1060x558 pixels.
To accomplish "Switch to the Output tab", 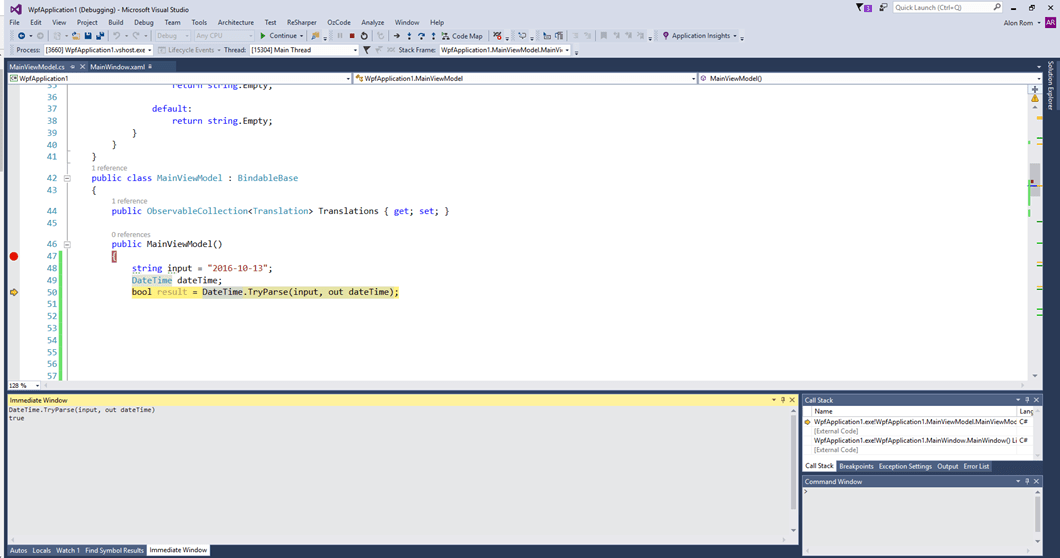I will coord(947,466).
